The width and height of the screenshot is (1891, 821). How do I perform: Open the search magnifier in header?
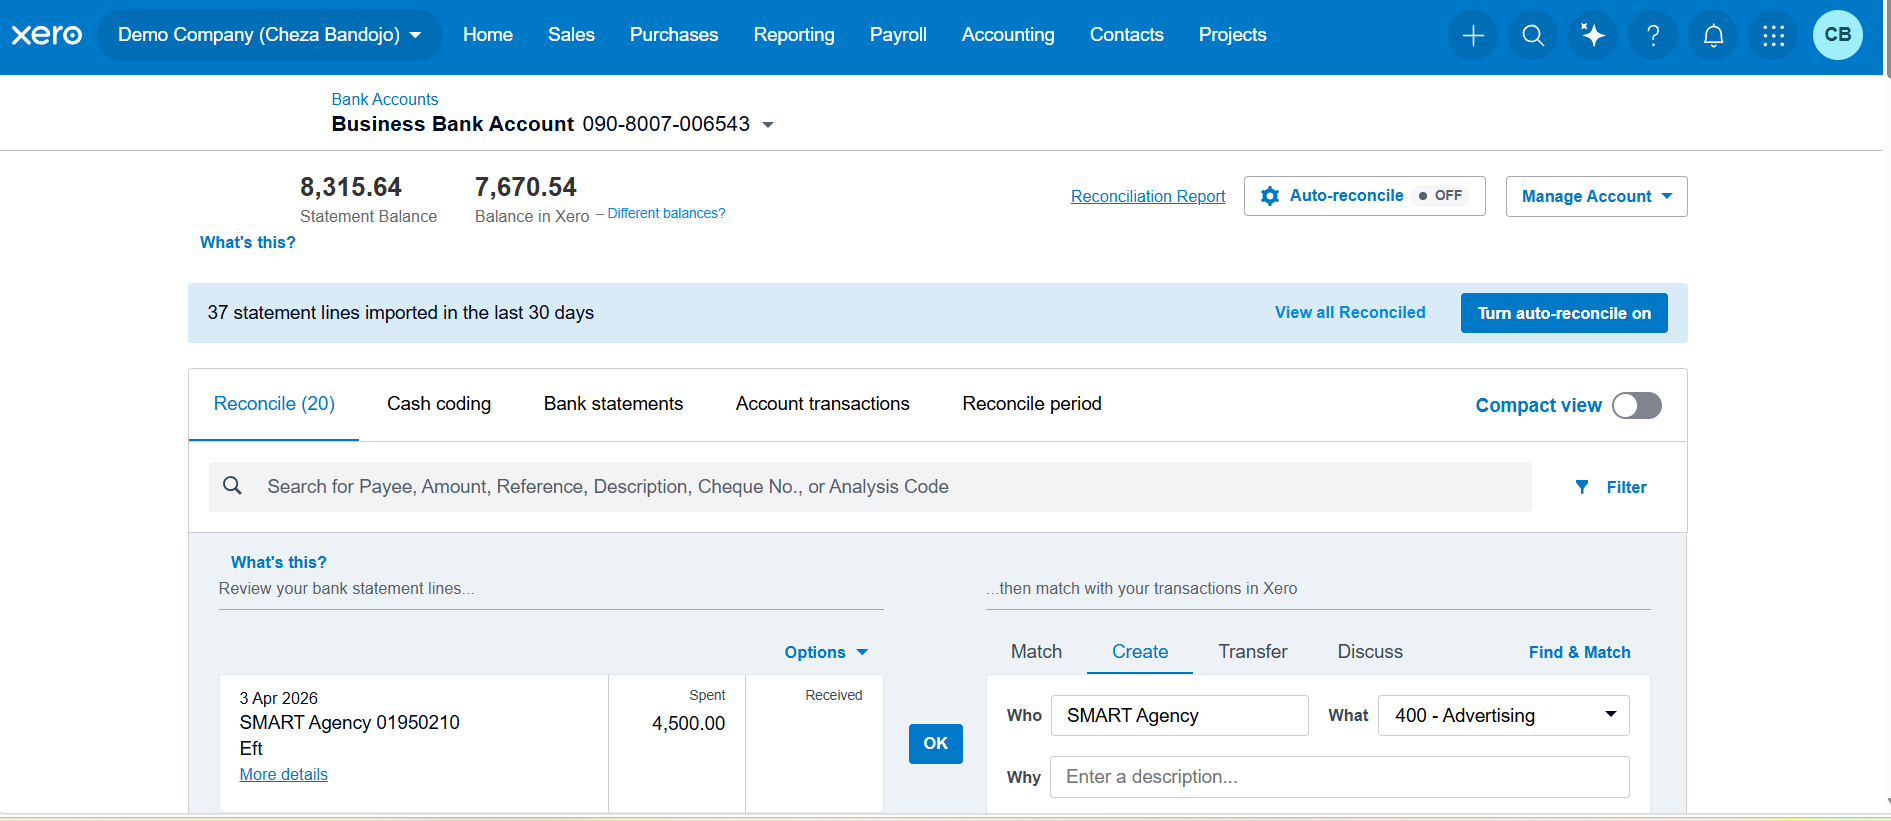click(x=1533, y=36)
